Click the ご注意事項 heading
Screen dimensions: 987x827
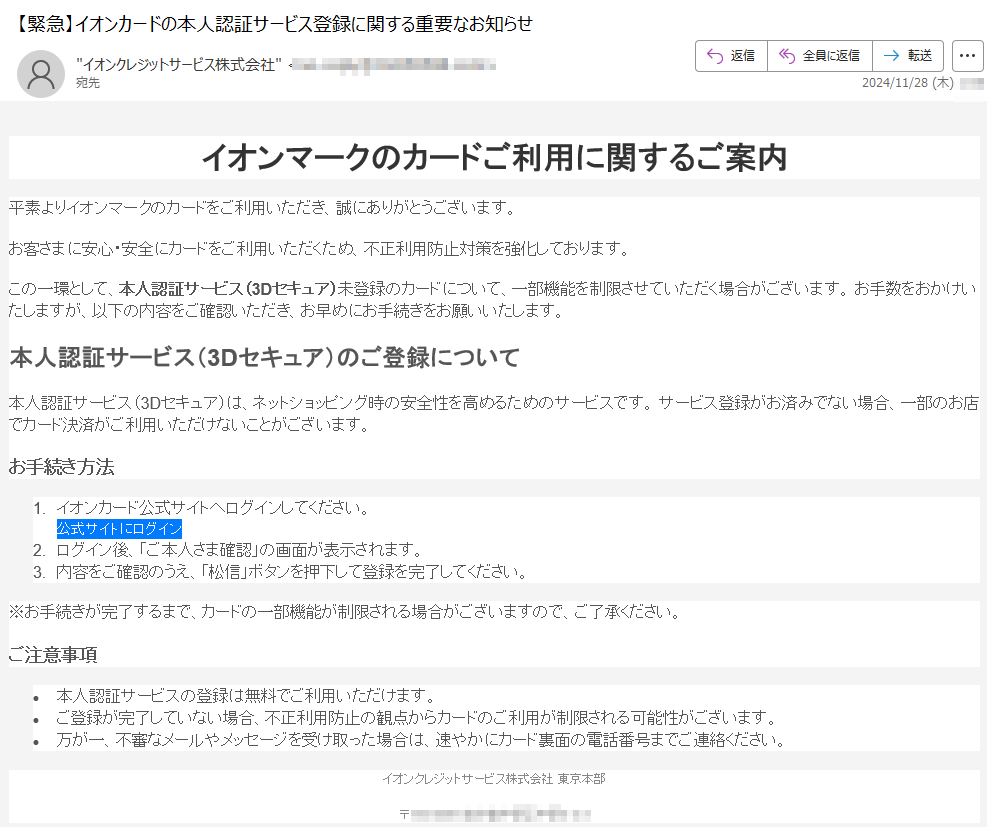click(53, 655)
